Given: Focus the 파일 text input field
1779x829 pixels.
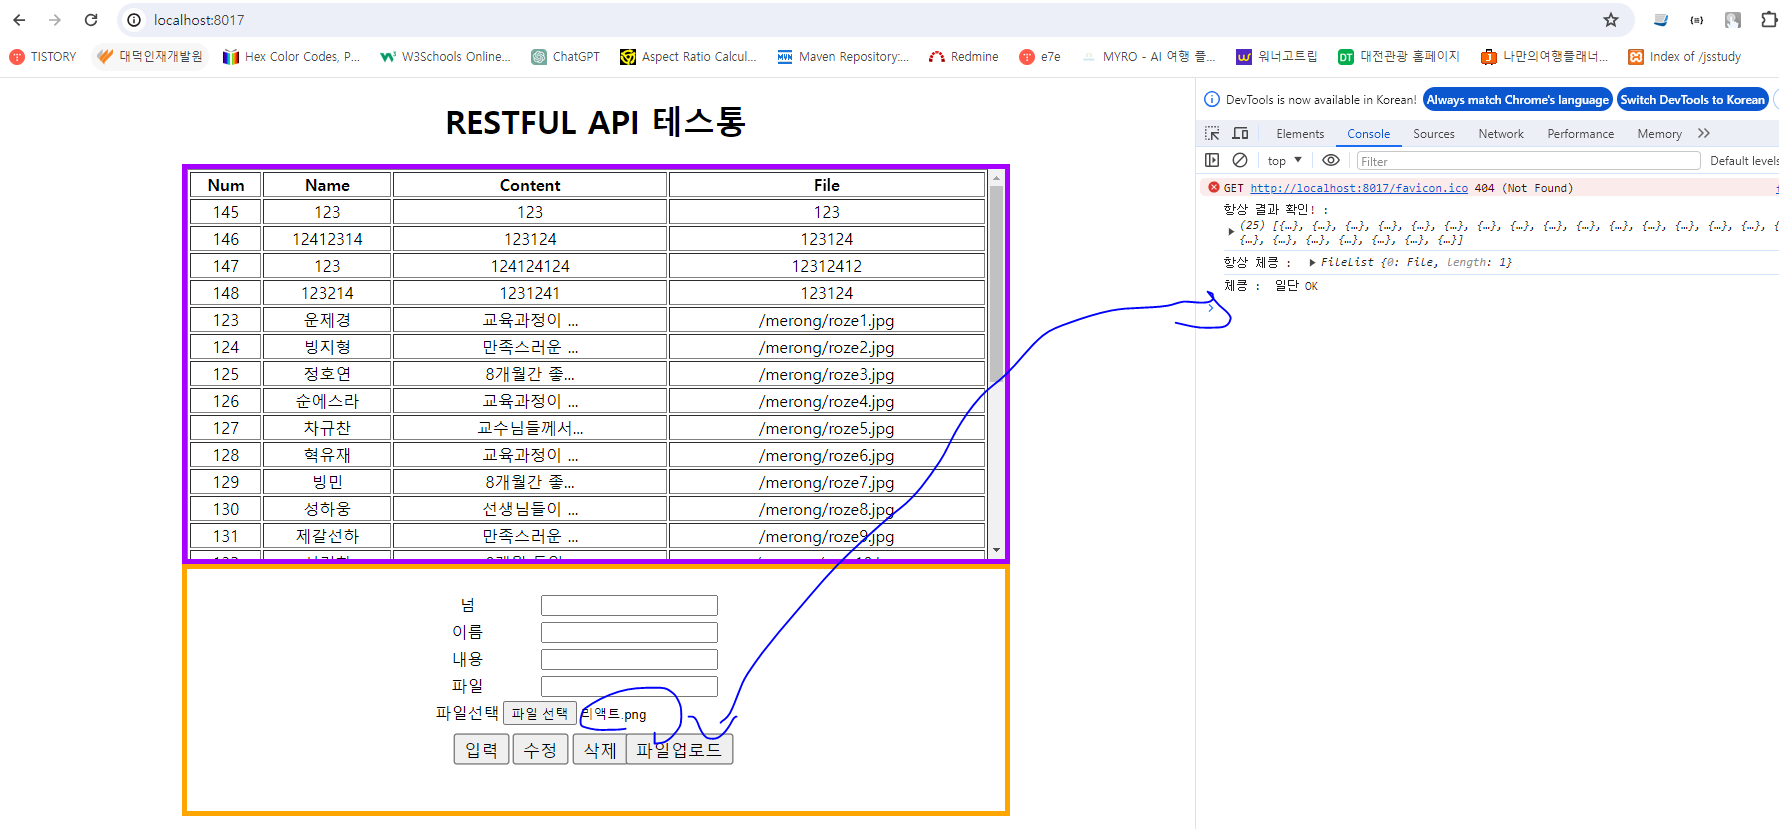Looking at the screenshot, I should (629, 686).
